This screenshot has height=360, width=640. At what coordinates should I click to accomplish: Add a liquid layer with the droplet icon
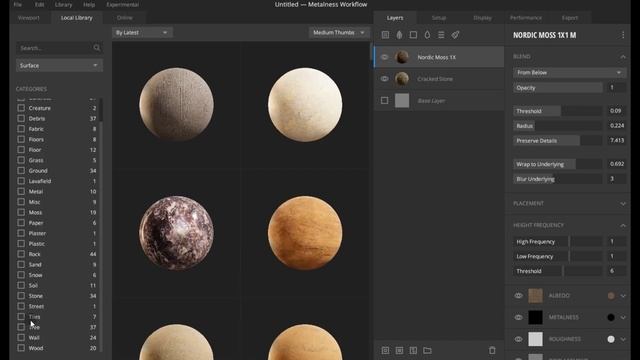click(x=427, y=35)
